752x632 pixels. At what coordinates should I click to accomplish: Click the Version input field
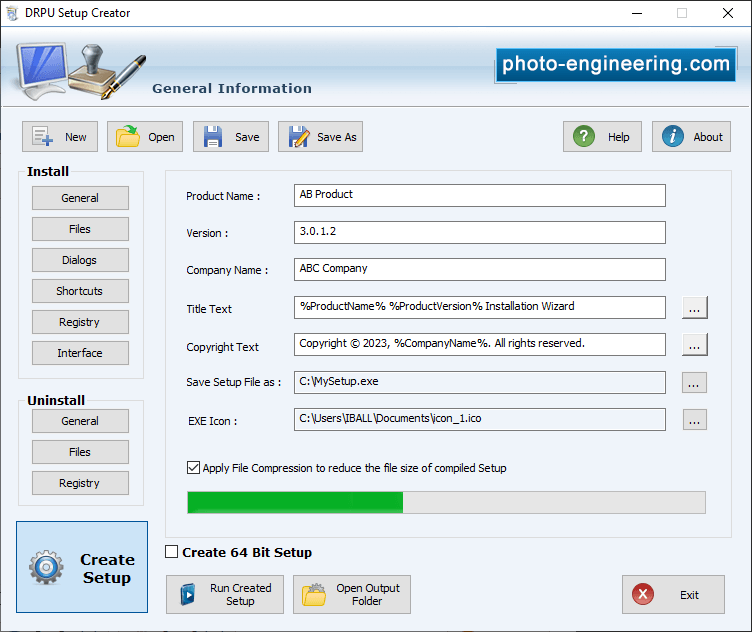pos(480,233)
